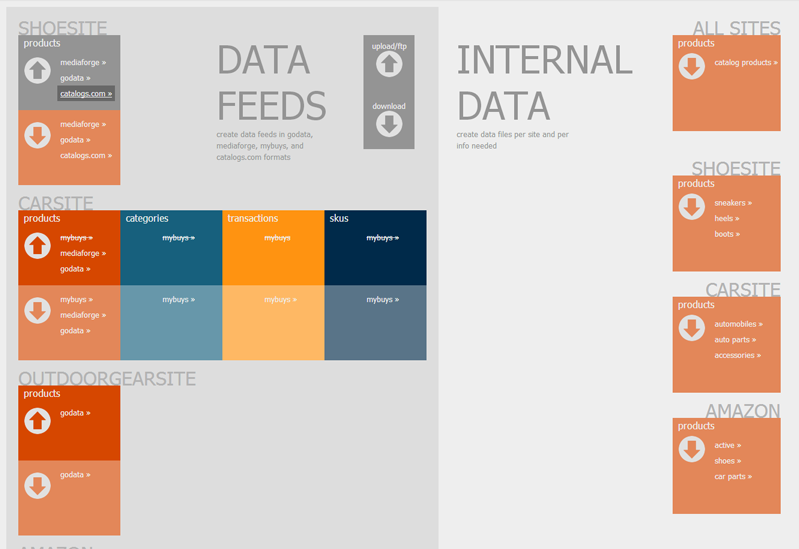Open the sneakers link under SHOESITE
This screenshot has height=549, width=799.
[733, 203]
